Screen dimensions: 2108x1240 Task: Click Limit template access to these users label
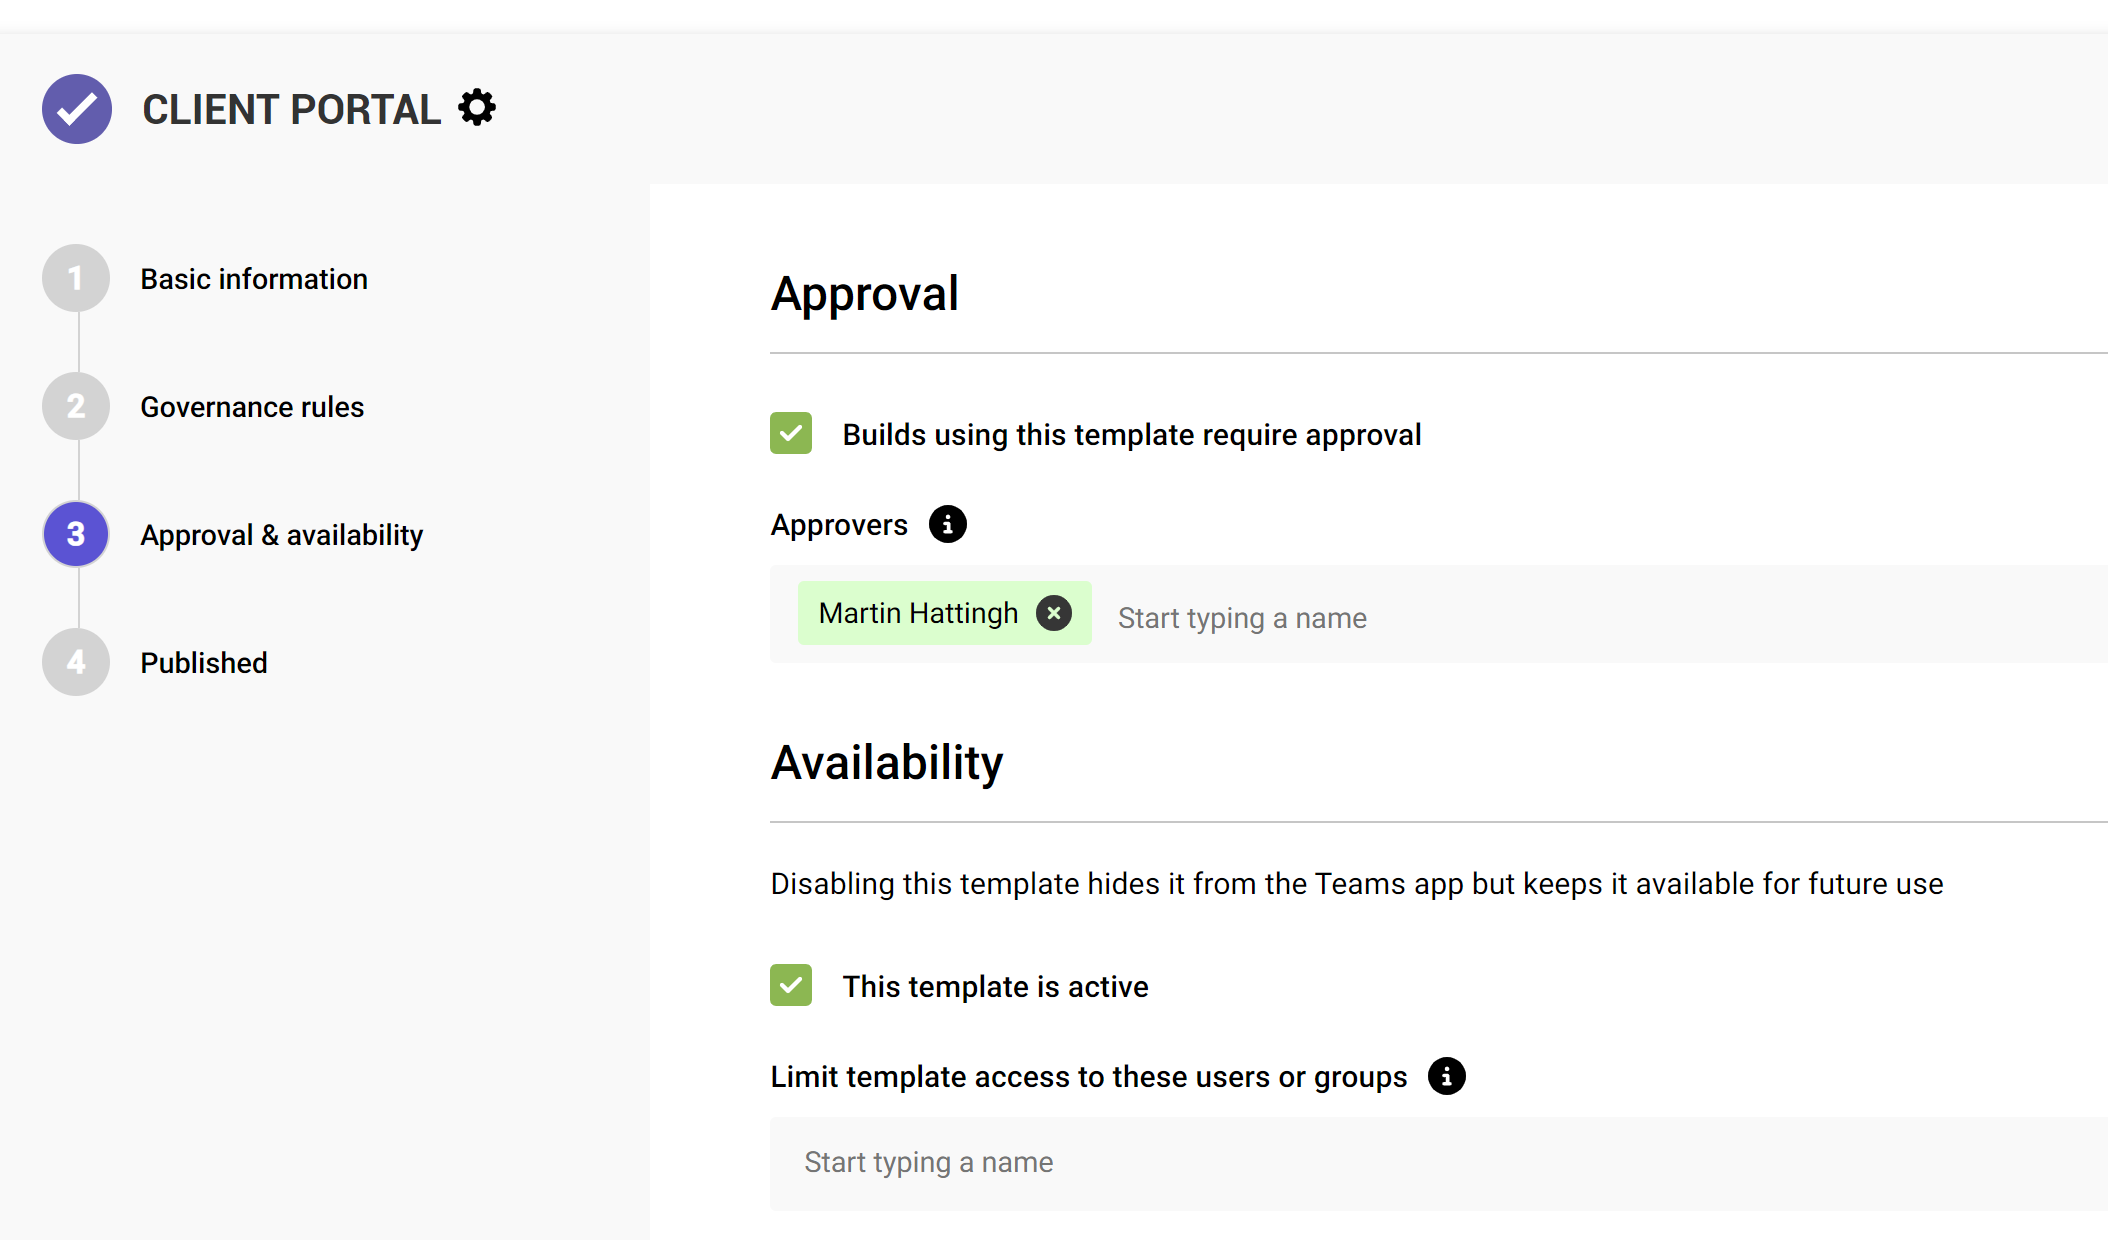1089,1077
